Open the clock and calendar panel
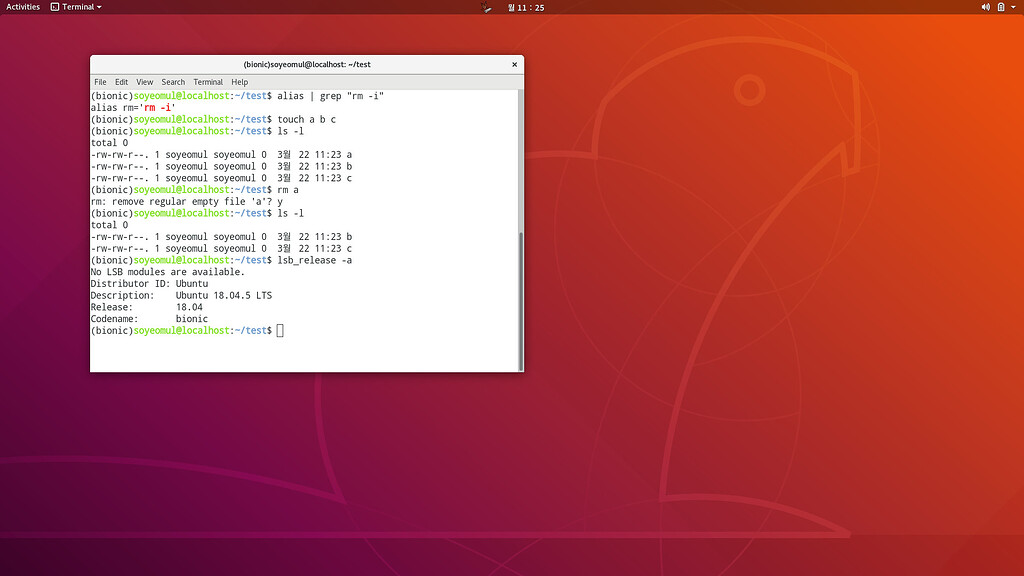The image size is (1024, 576). (x=526, y=7)
